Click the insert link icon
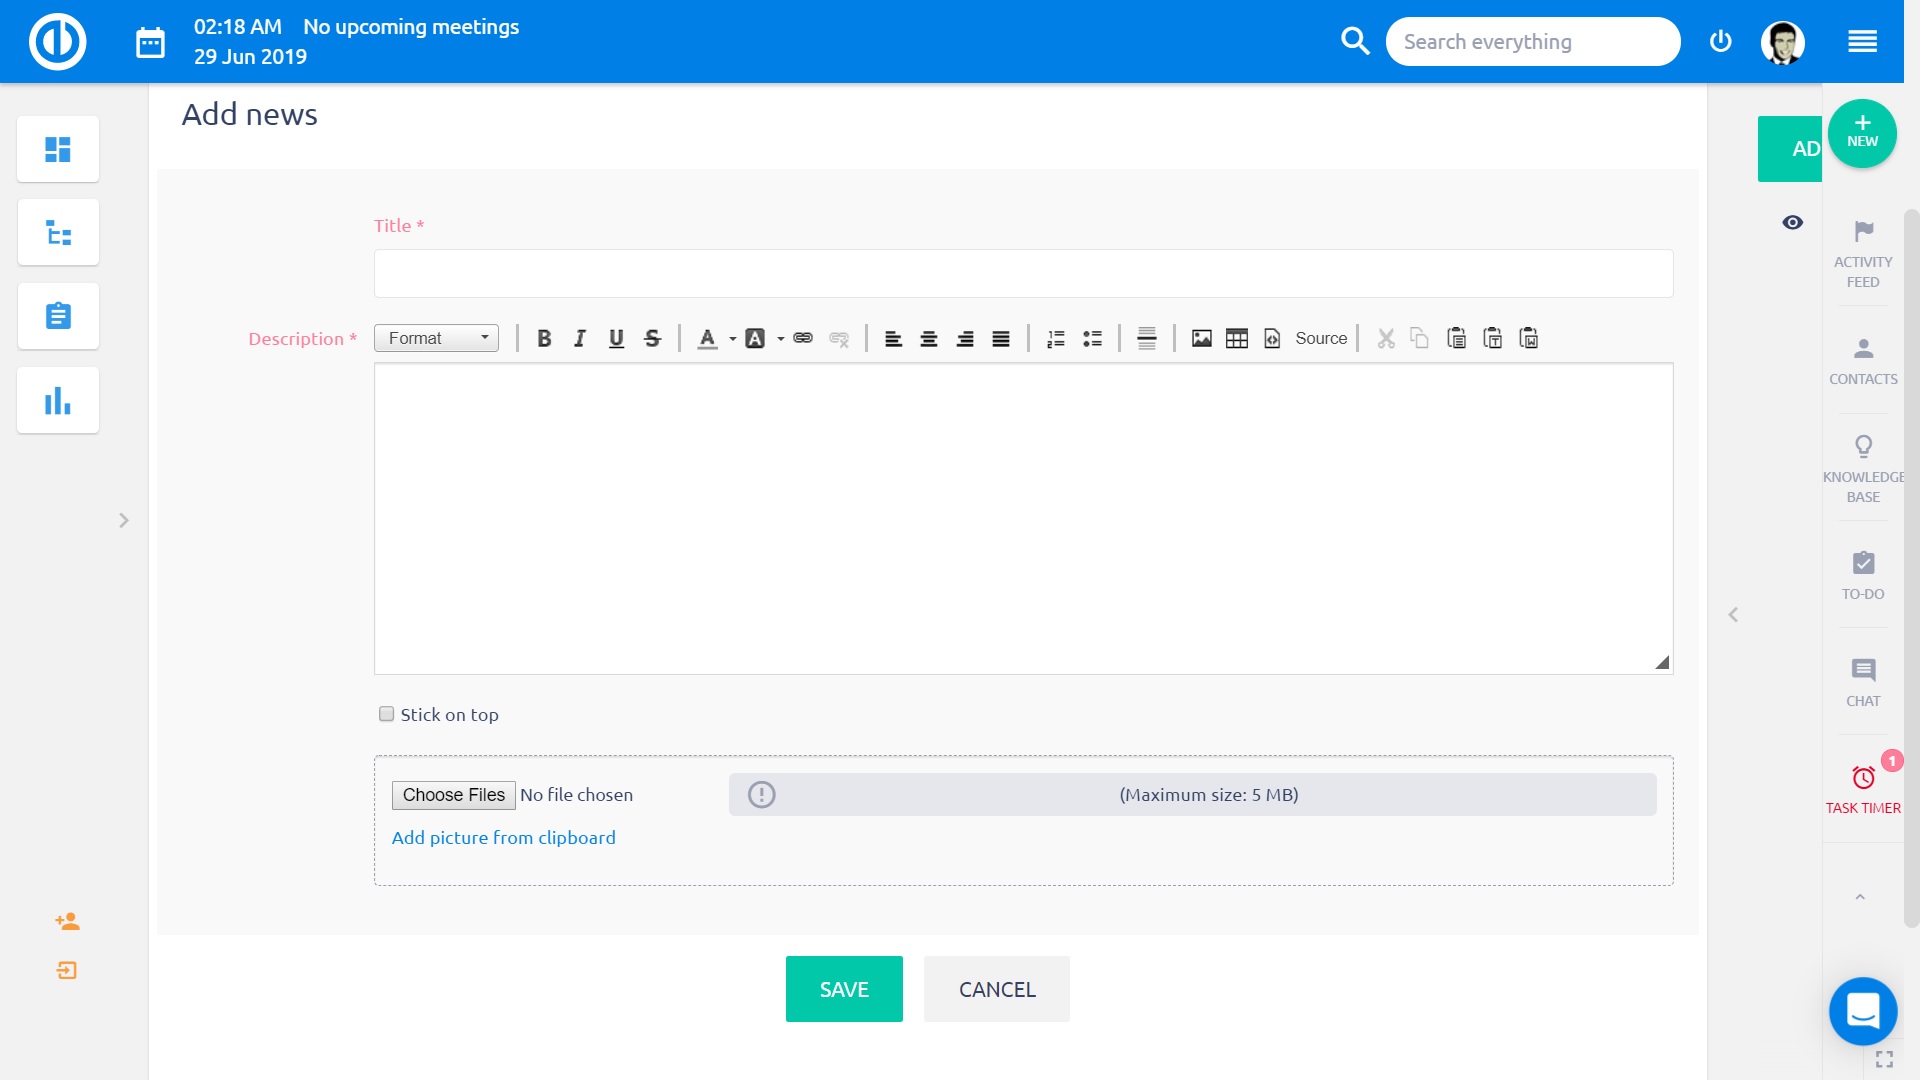The image size is (1920, 1080). (803, 339)
